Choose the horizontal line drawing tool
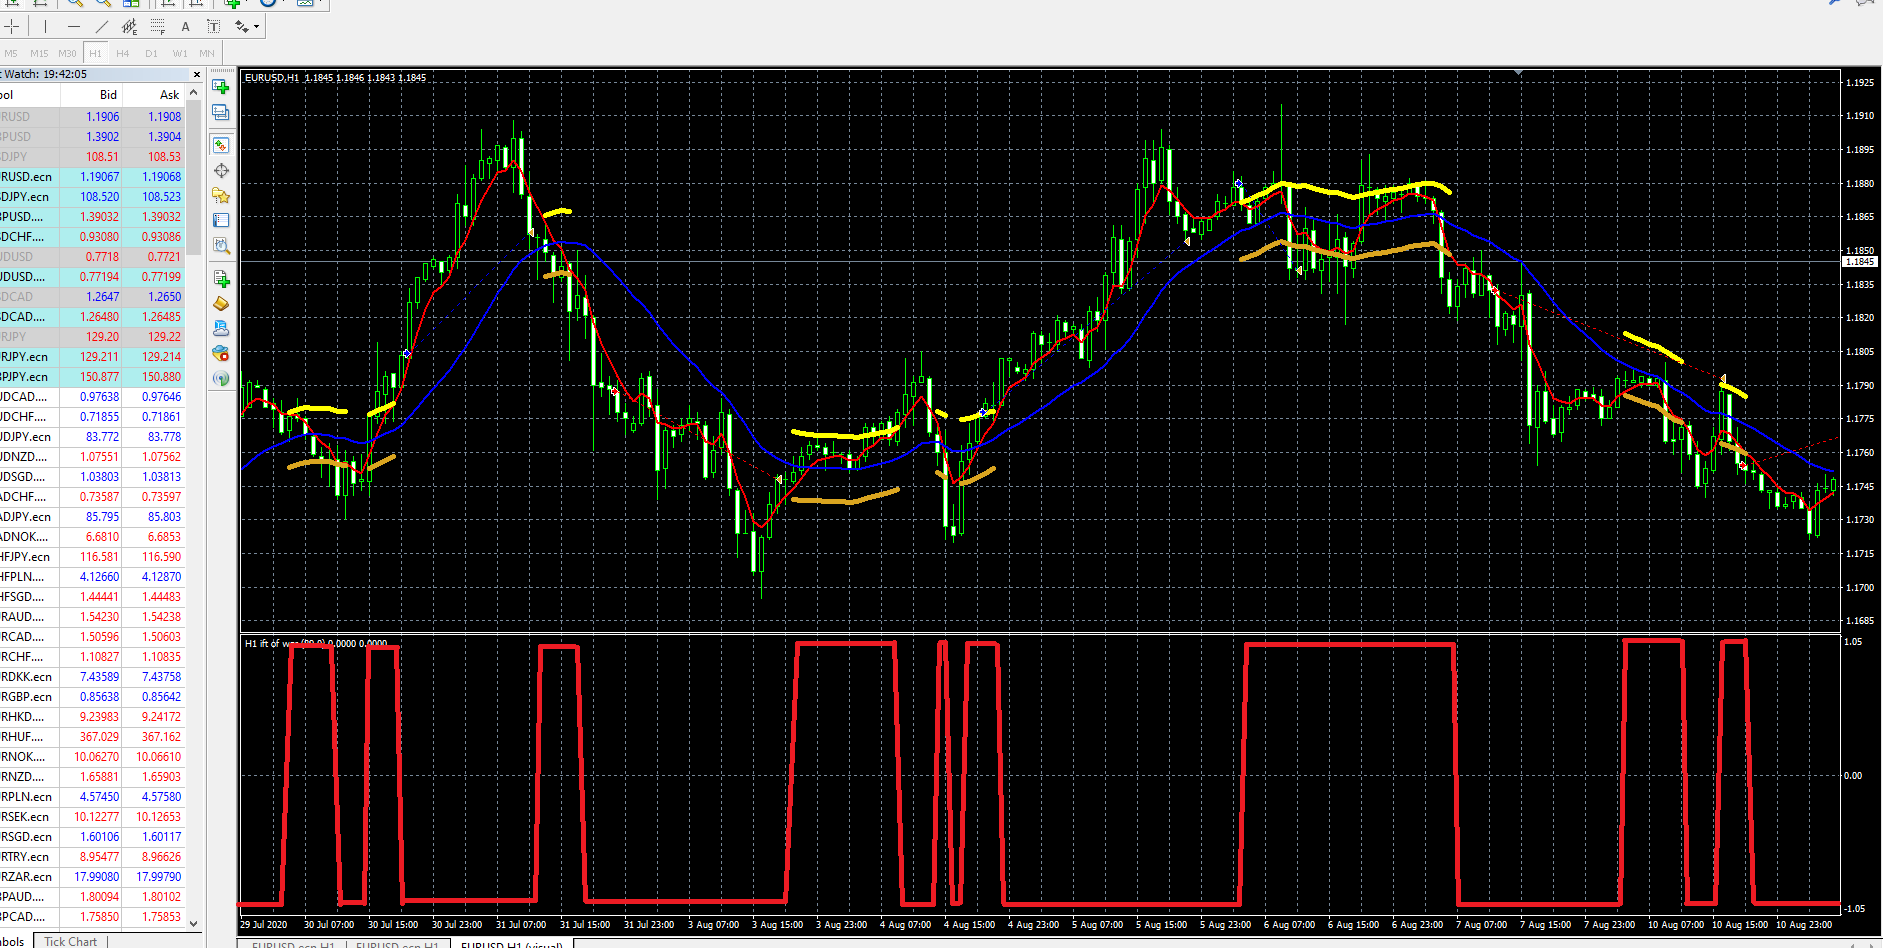Image resolution: width=1884 pixels, height=948 pixels. [x=73, y=26]
